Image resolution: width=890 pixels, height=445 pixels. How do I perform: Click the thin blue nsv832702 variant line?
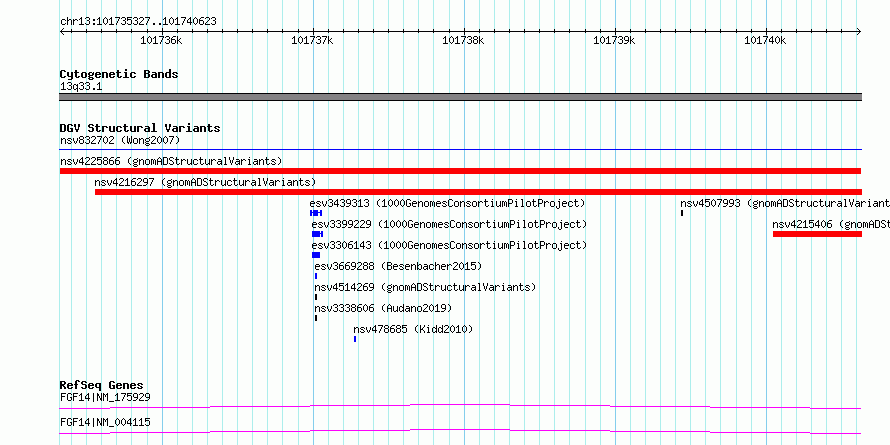(460, 150)
